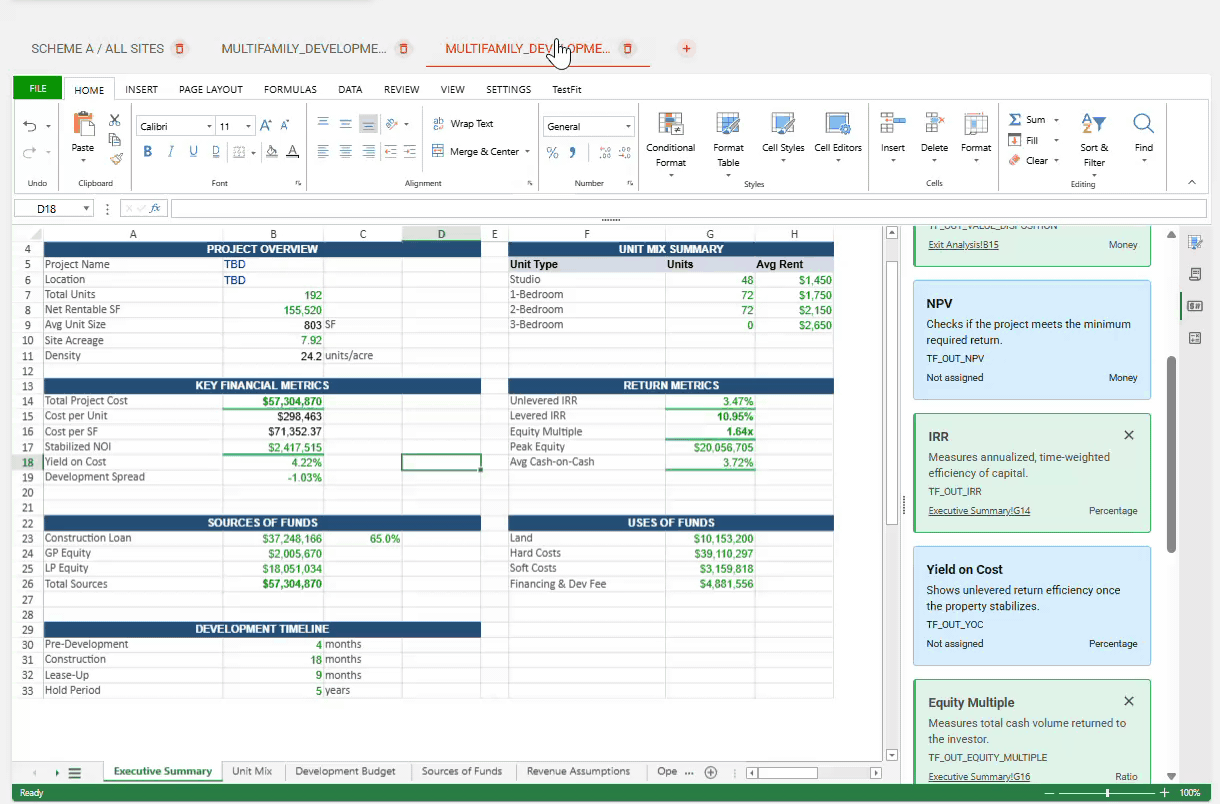Expand the Fill dropdown arrow
The width and height of the screenshot is (1220, 804).
tap(1056, 141)
